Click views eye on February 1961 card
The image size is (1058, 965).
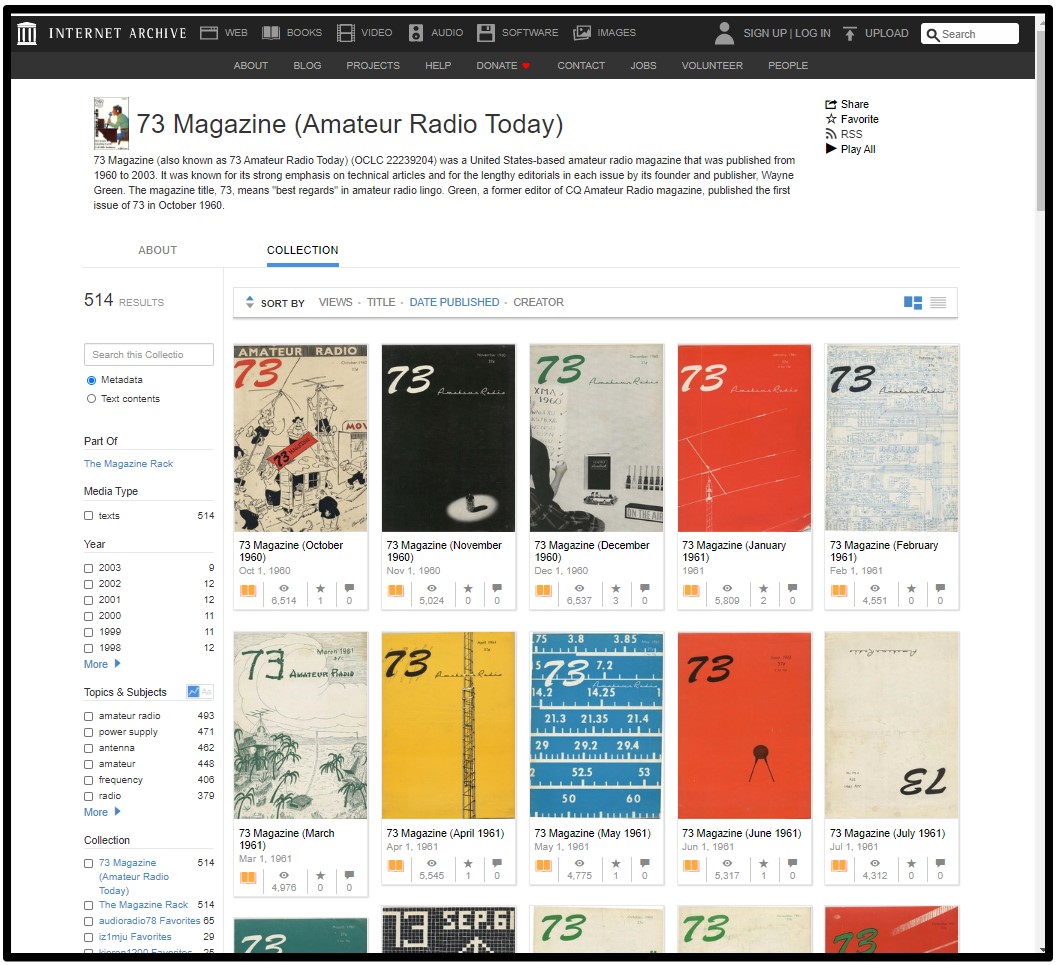[874, 588]
